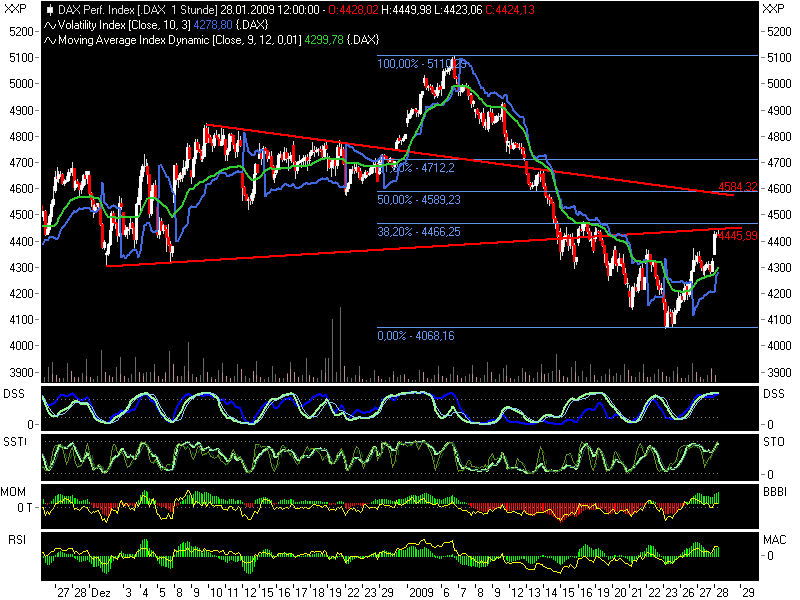Select the DAX Perf. Index title text
This screenshot has height=600, width=800.
[x=96, y=10]
